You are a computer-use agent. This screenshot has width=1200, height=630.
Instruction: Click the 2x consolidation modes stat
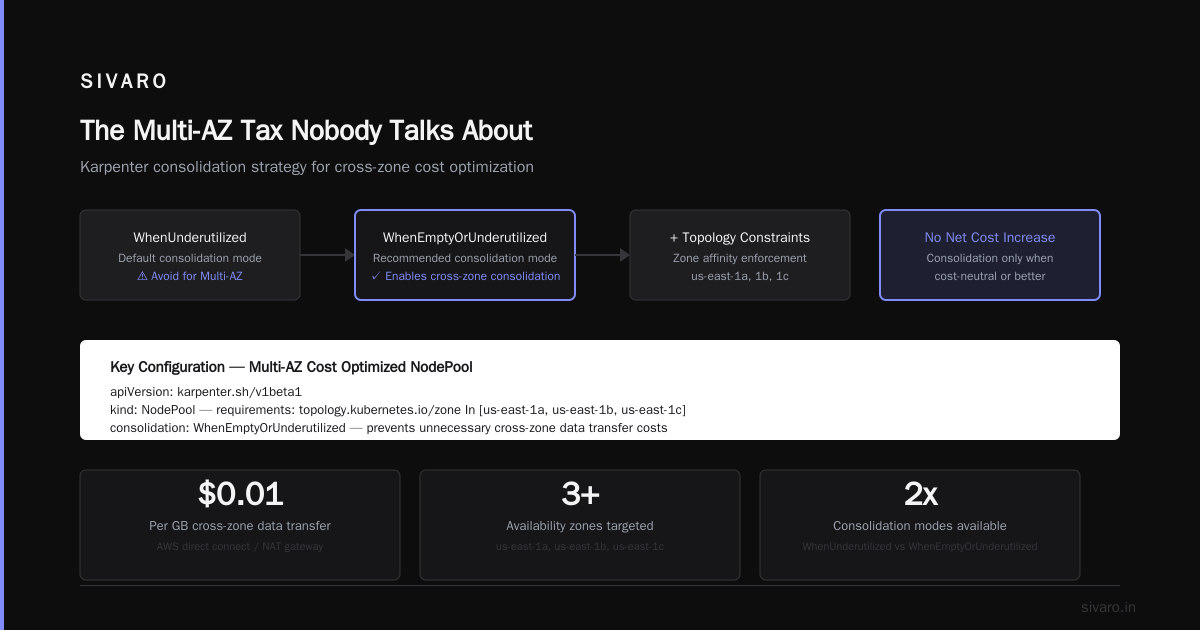point(920,525)
